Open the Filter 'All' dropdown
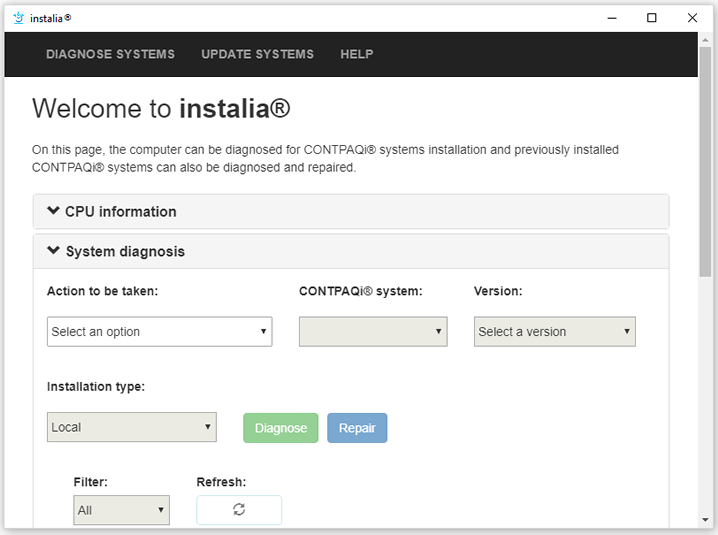The image size is (718, 535). 121,510
